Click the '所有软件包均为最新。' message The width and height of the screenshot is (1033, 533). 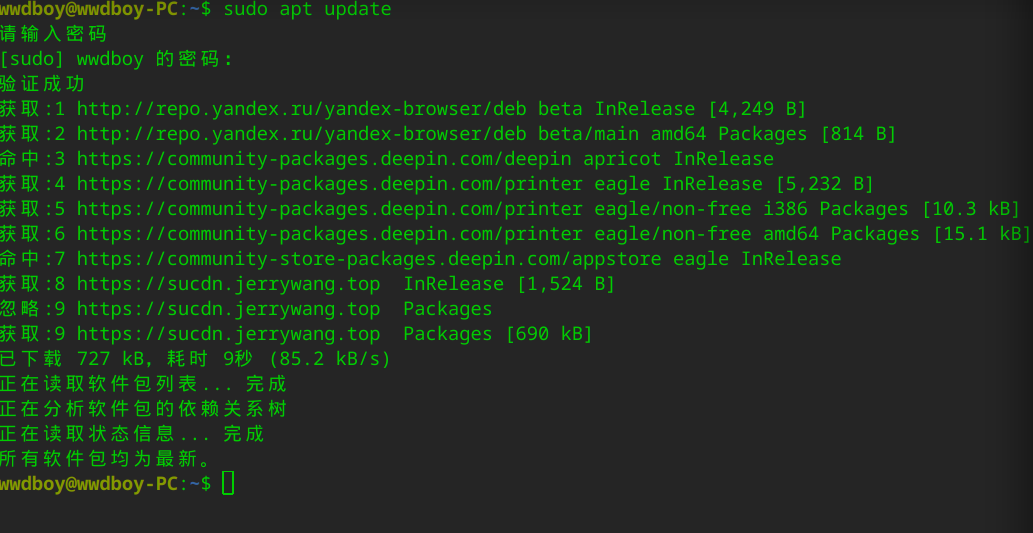tap(107, 459)
